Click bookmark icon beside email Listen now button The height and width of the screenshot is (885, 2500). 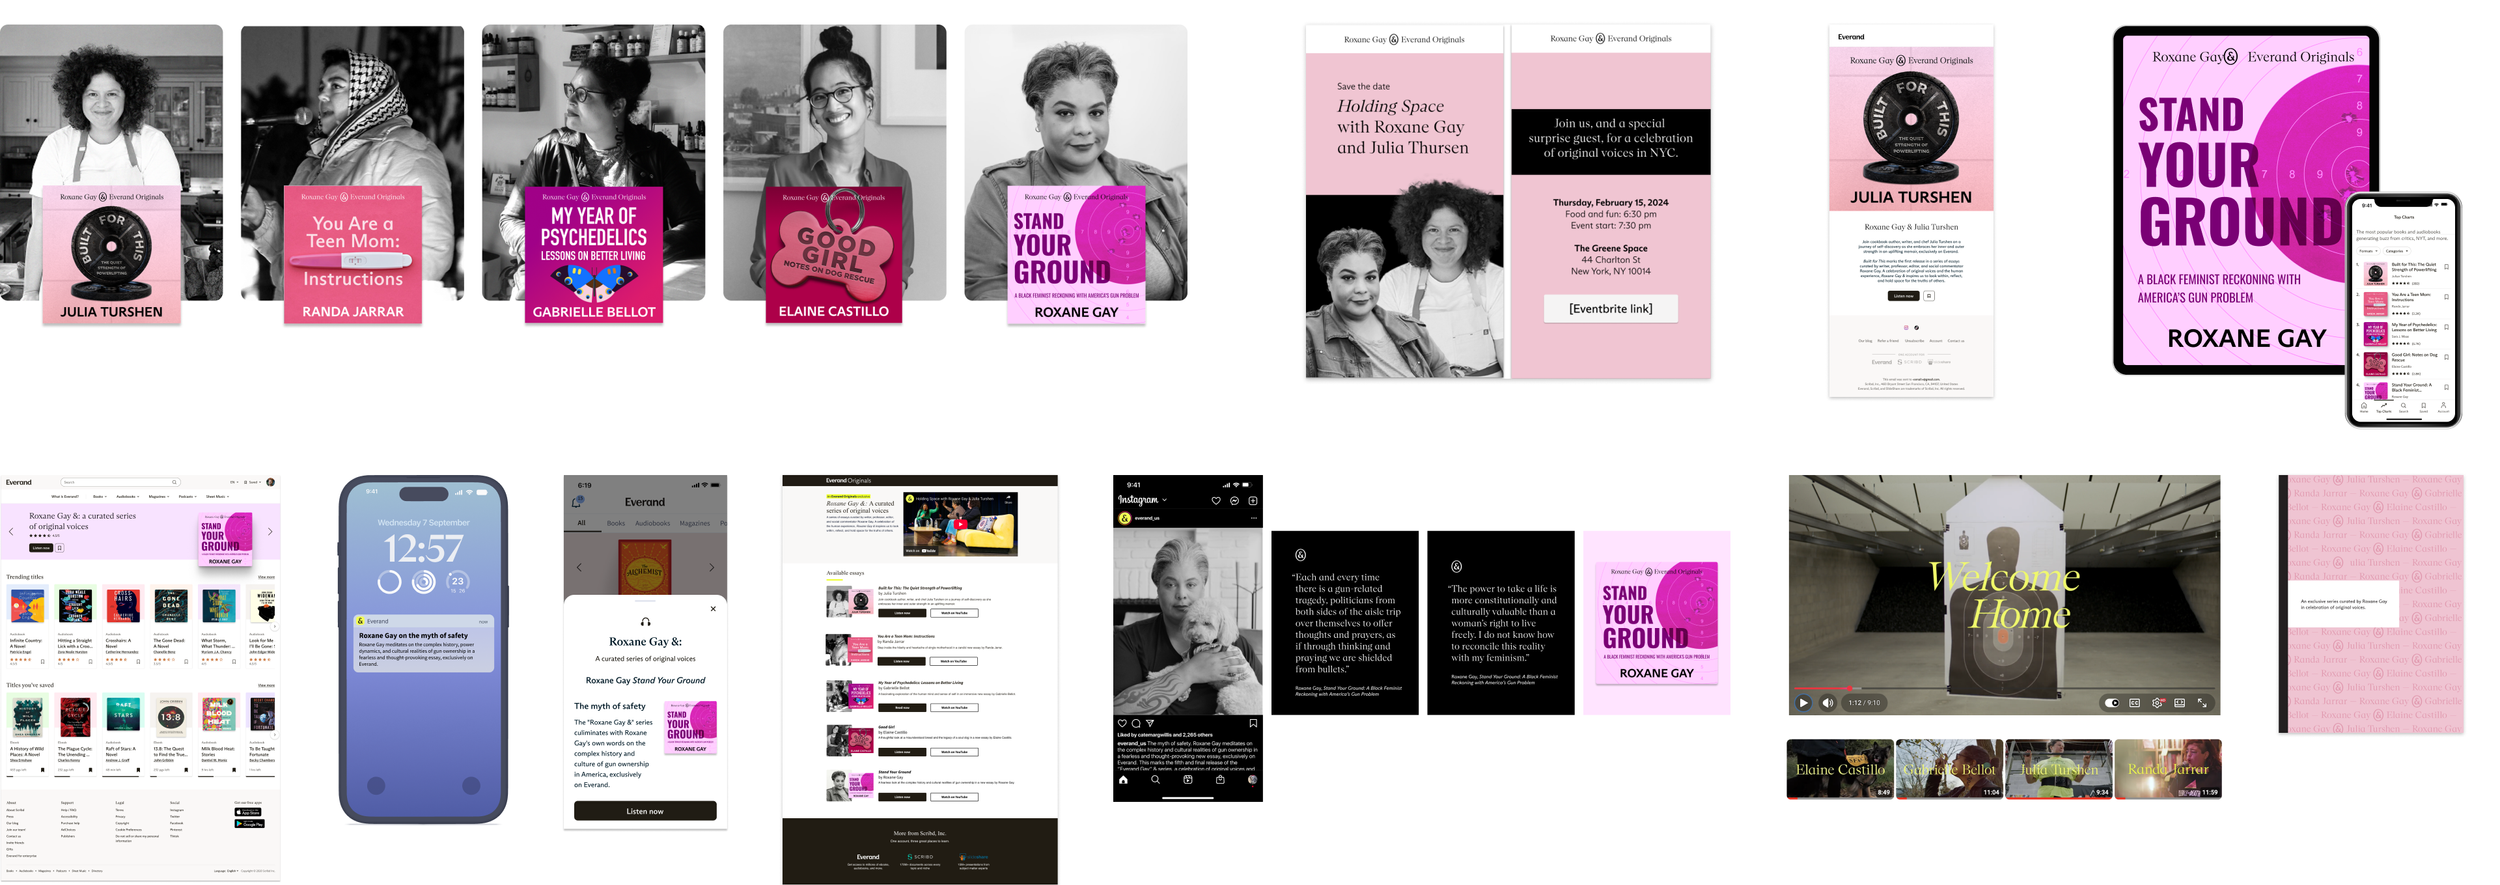click(x=1929, y=296)
